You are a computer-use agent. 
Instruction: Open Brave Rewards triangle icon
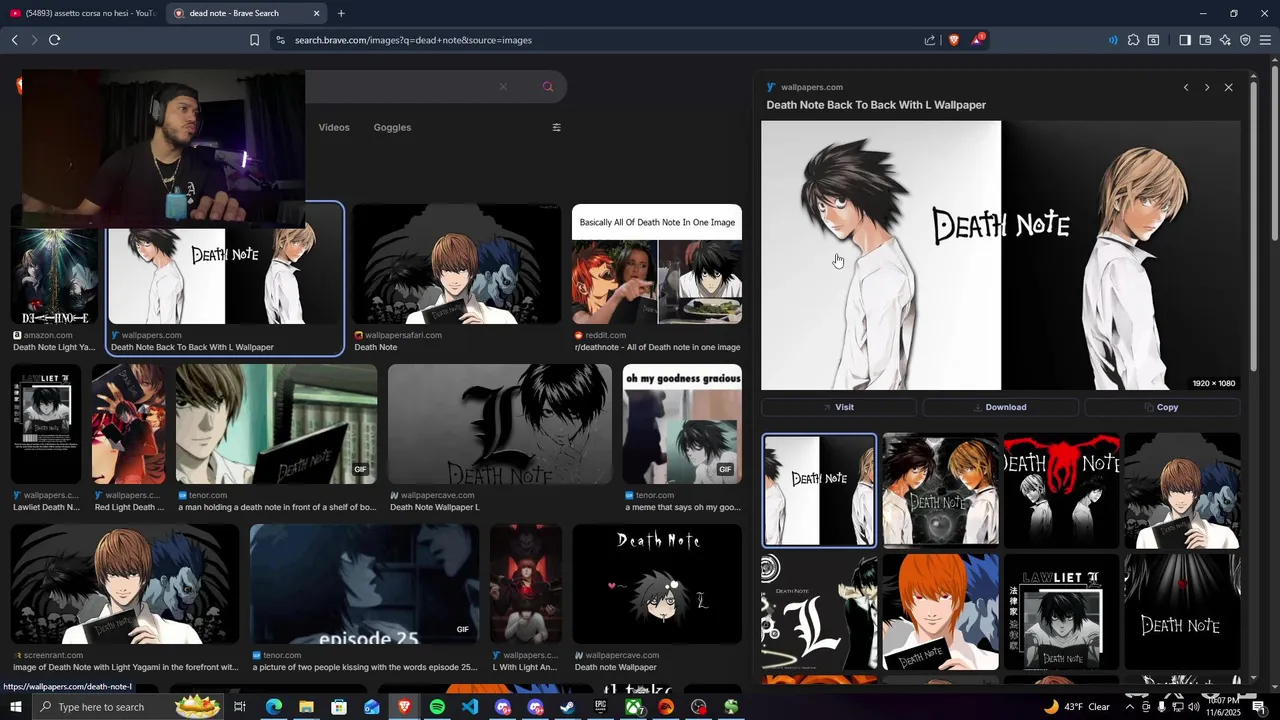pos(977,40)
